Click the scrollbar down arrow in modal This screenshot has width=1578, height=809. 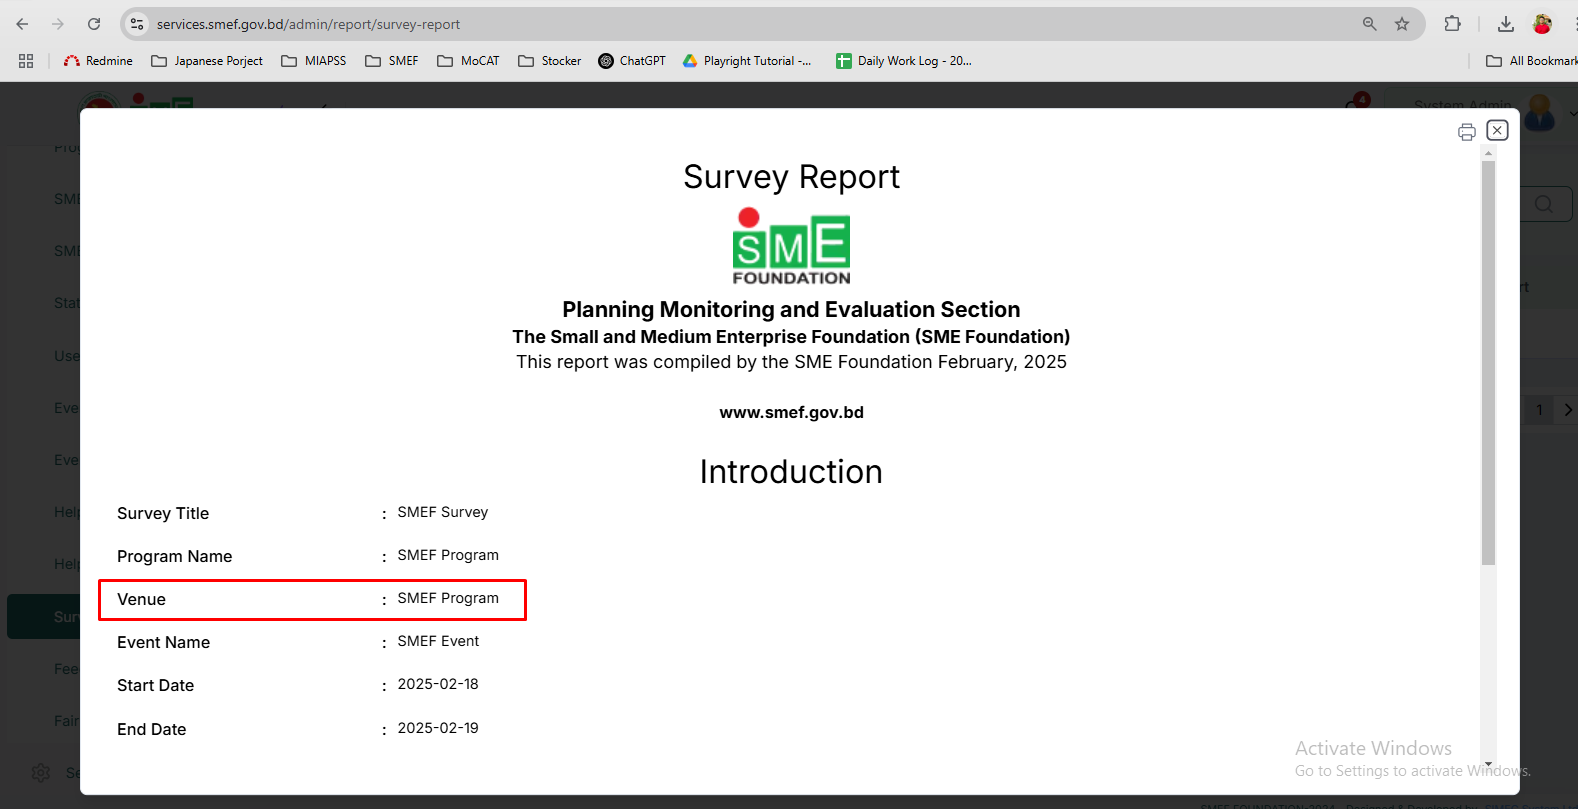point(1488,765)
